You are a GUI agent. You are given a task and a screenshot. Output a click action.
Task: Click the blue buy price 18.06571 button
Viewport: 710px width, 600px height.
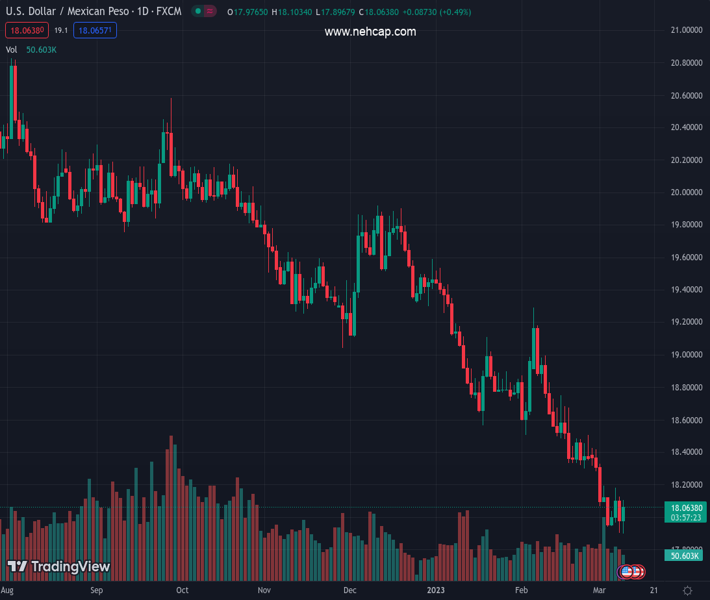95,30
